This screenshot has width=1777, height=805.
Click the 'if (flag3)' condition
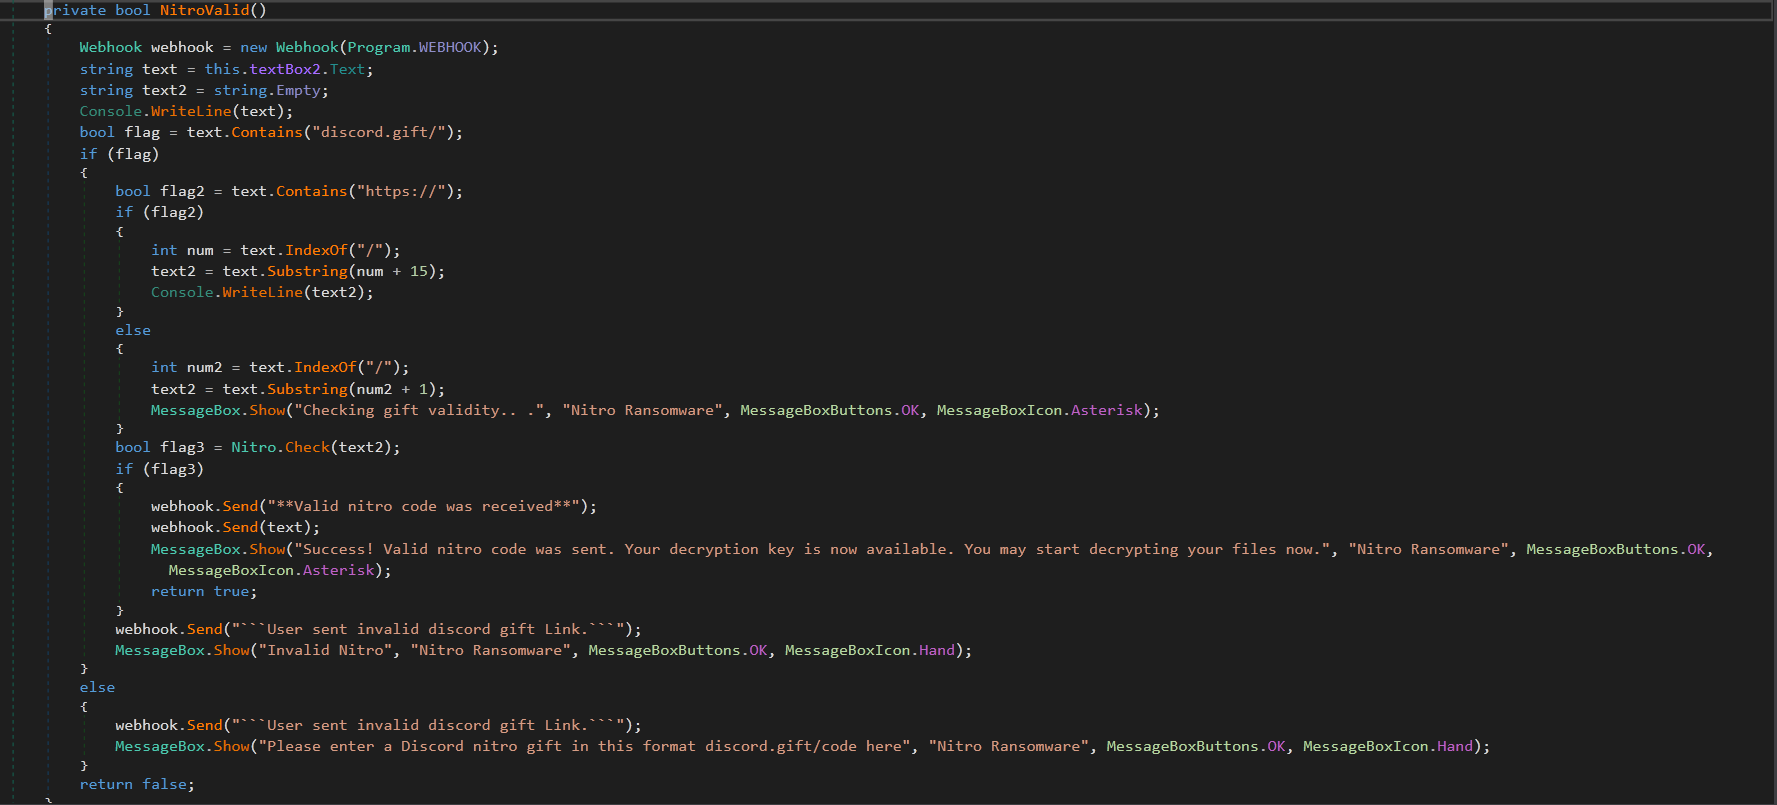(159, 469)
